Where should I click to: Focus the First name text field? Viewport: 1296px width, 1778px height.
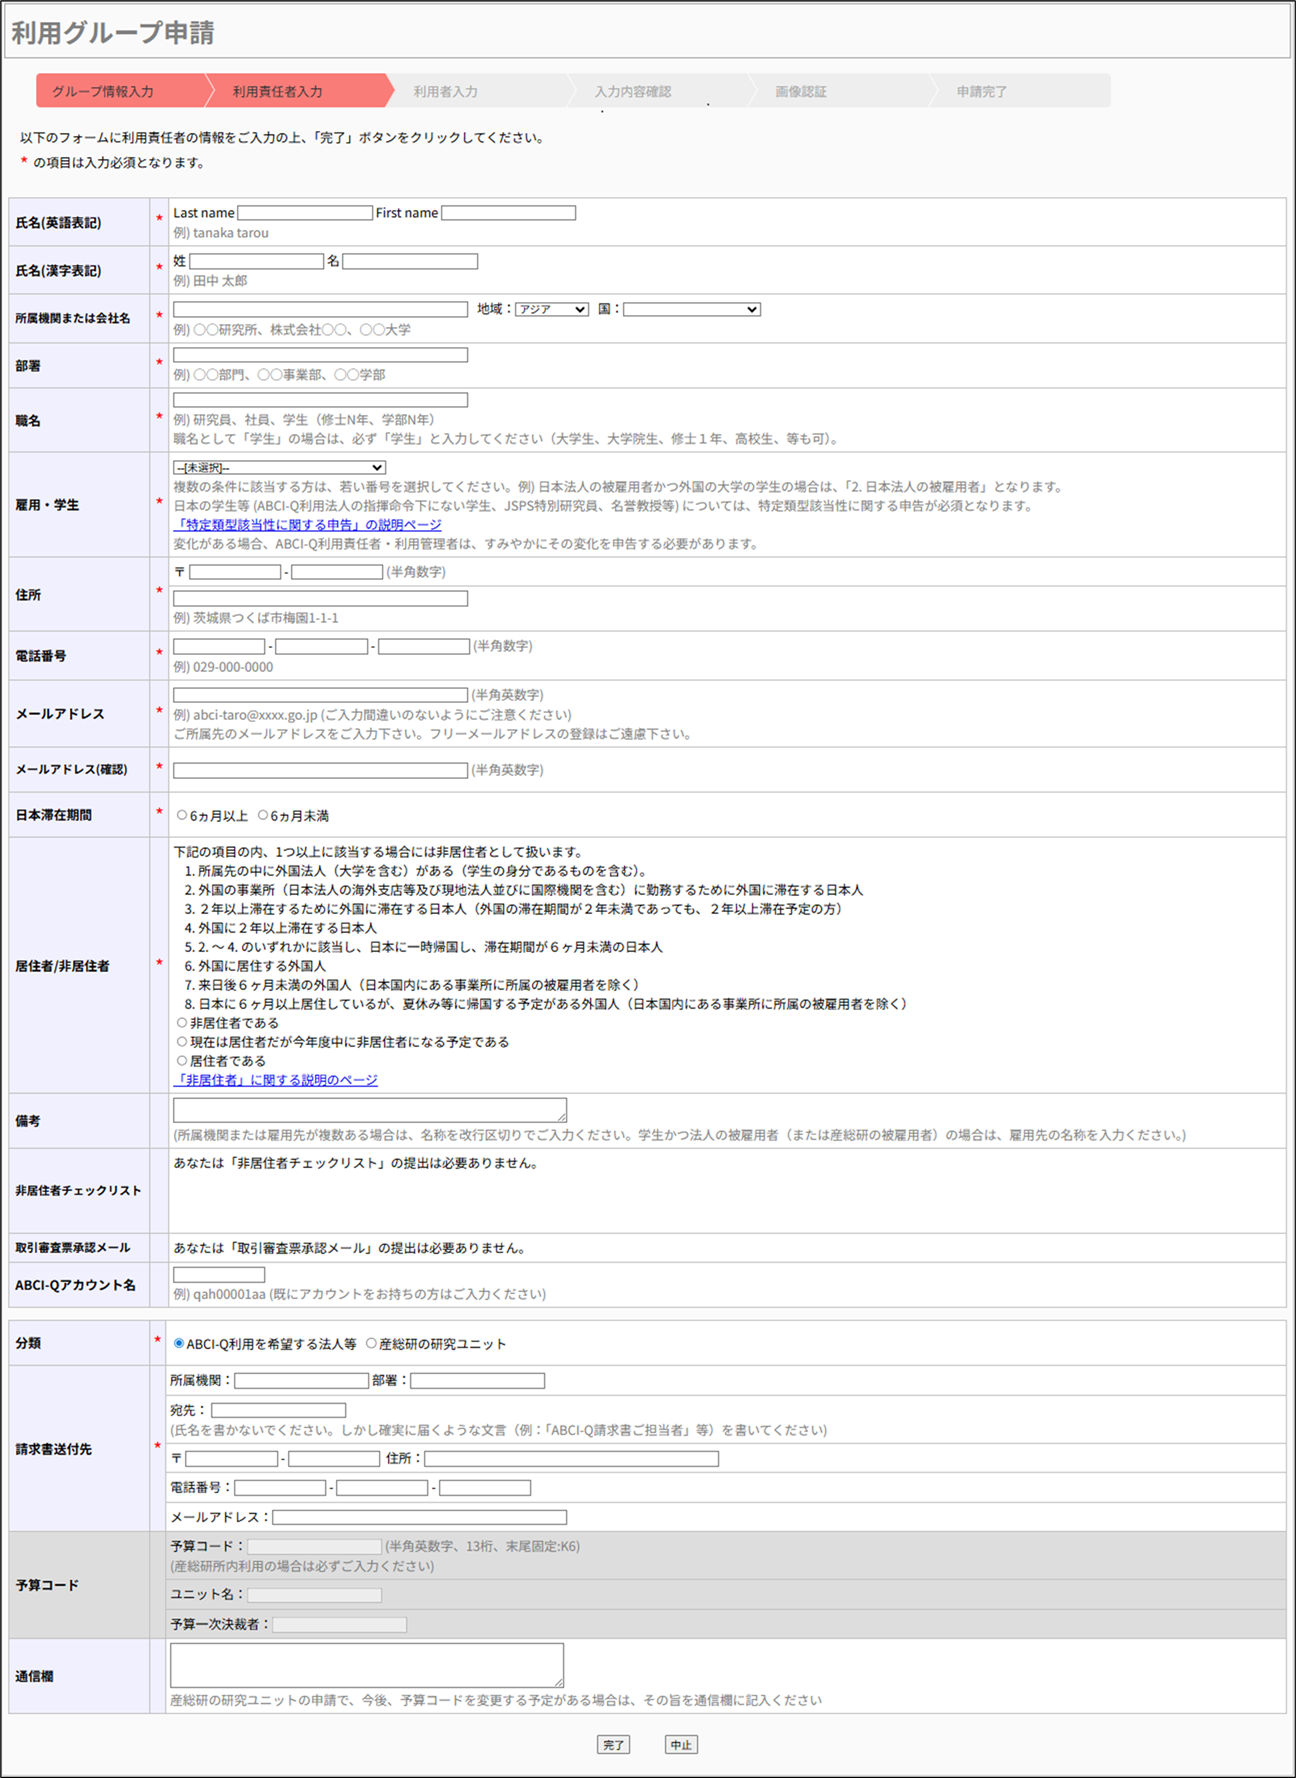pos(508,213)
